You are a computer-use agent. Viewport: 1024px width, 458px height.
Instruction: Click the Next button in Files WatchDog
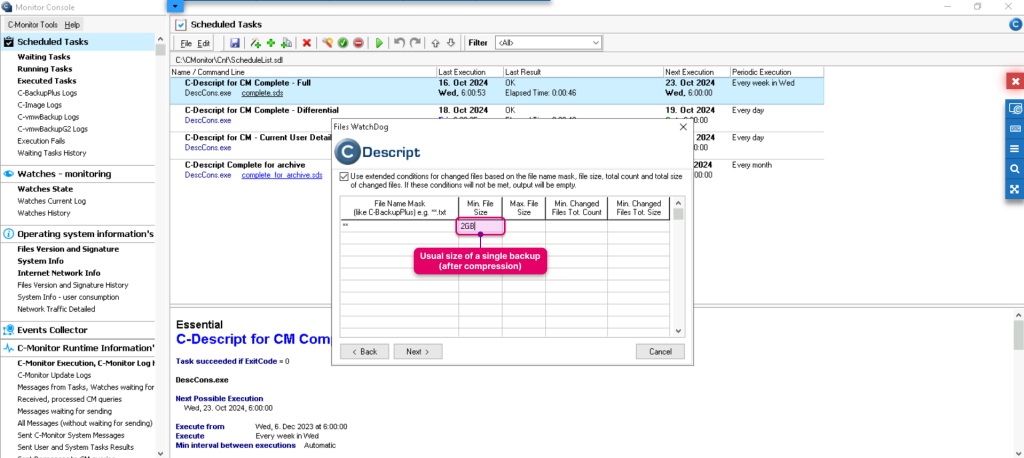[418, 352]
